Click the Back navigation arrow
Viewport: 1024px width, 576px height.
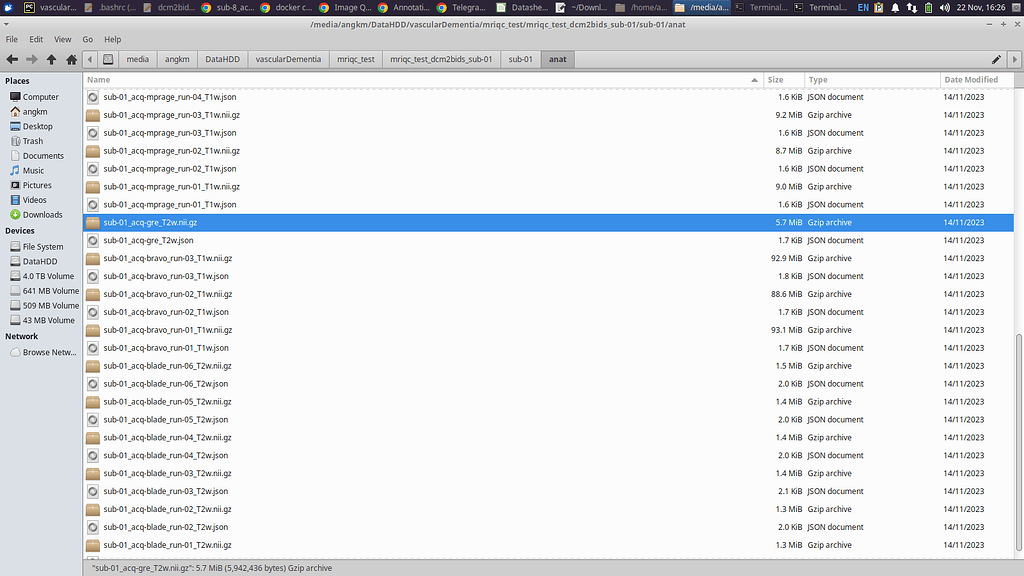(x=11, y=59)
